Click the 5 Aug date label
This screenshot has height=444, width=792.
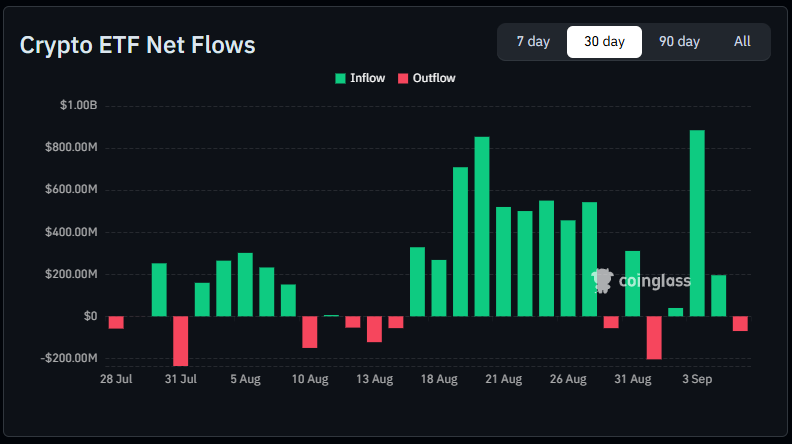pos(245,379)
